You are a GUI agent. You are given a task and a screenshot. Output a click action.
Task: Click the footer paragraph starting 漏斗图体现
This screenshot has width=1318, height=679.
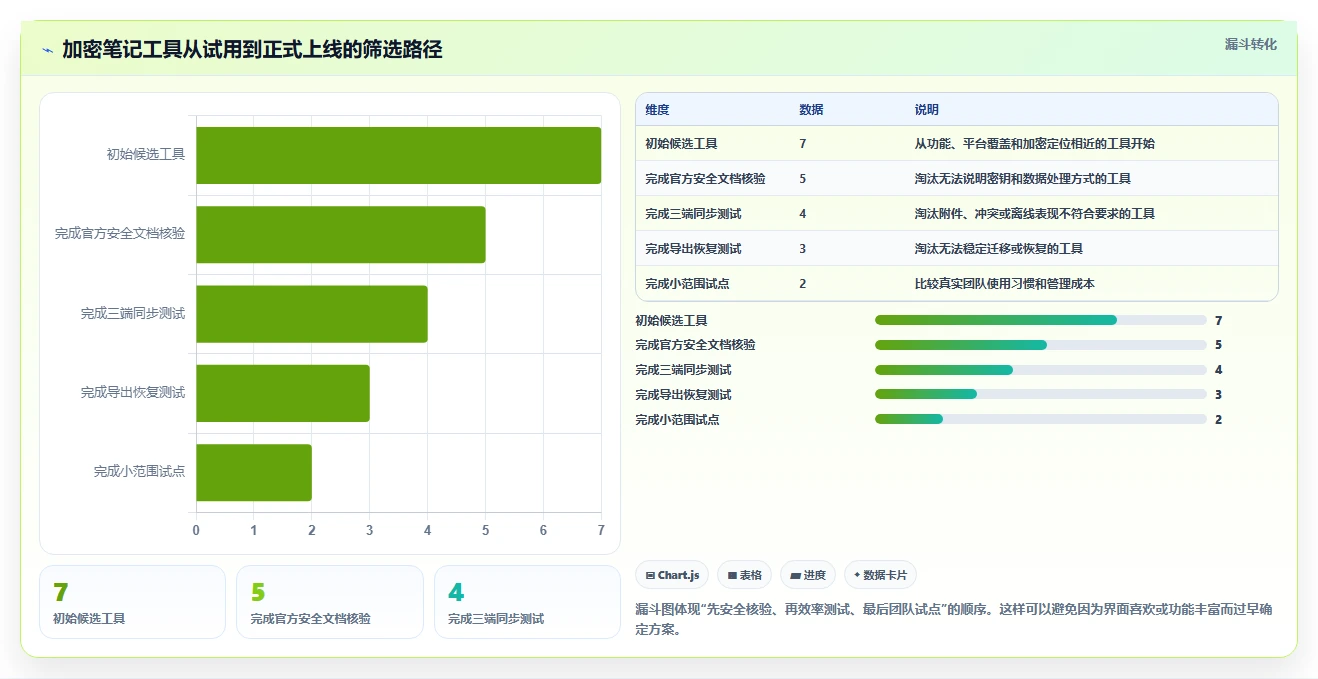coord(954,619)
